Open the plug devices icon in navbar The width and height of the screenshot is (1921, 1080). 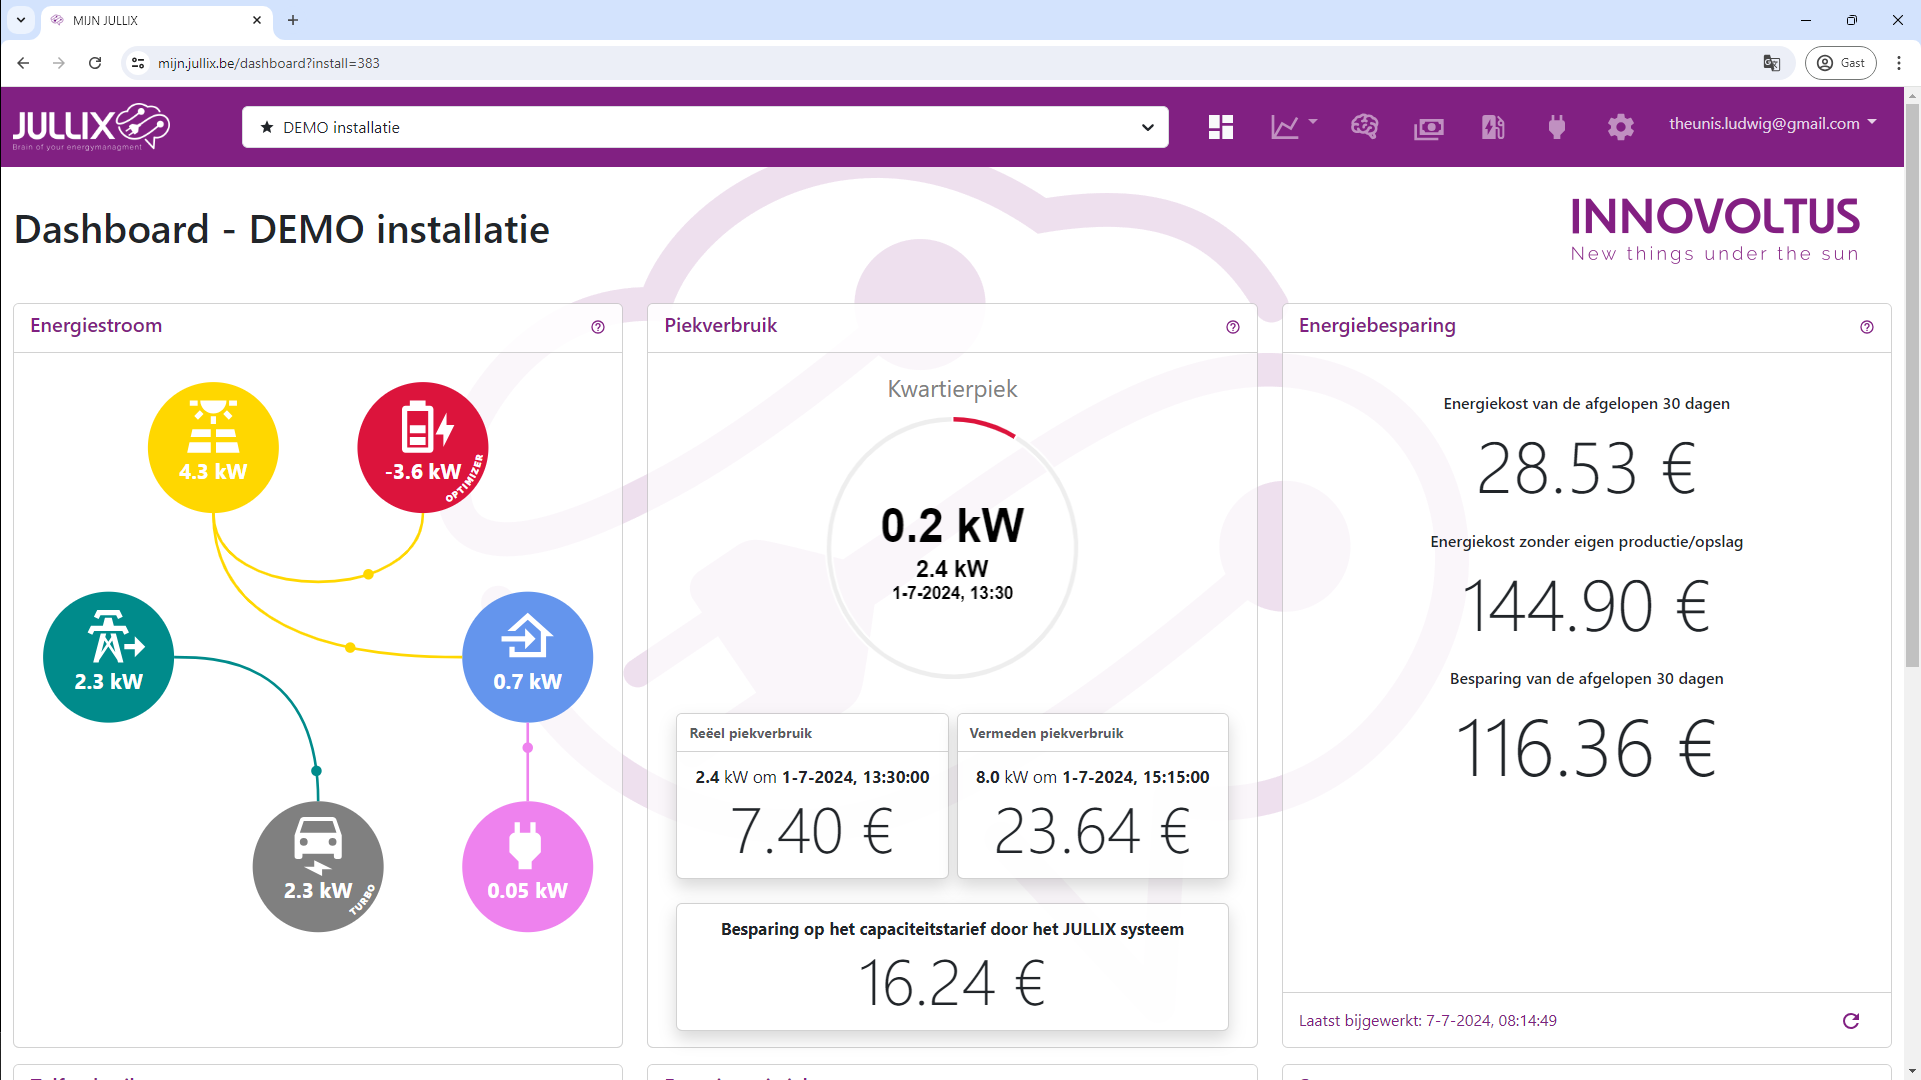(x=1557, y=127)
